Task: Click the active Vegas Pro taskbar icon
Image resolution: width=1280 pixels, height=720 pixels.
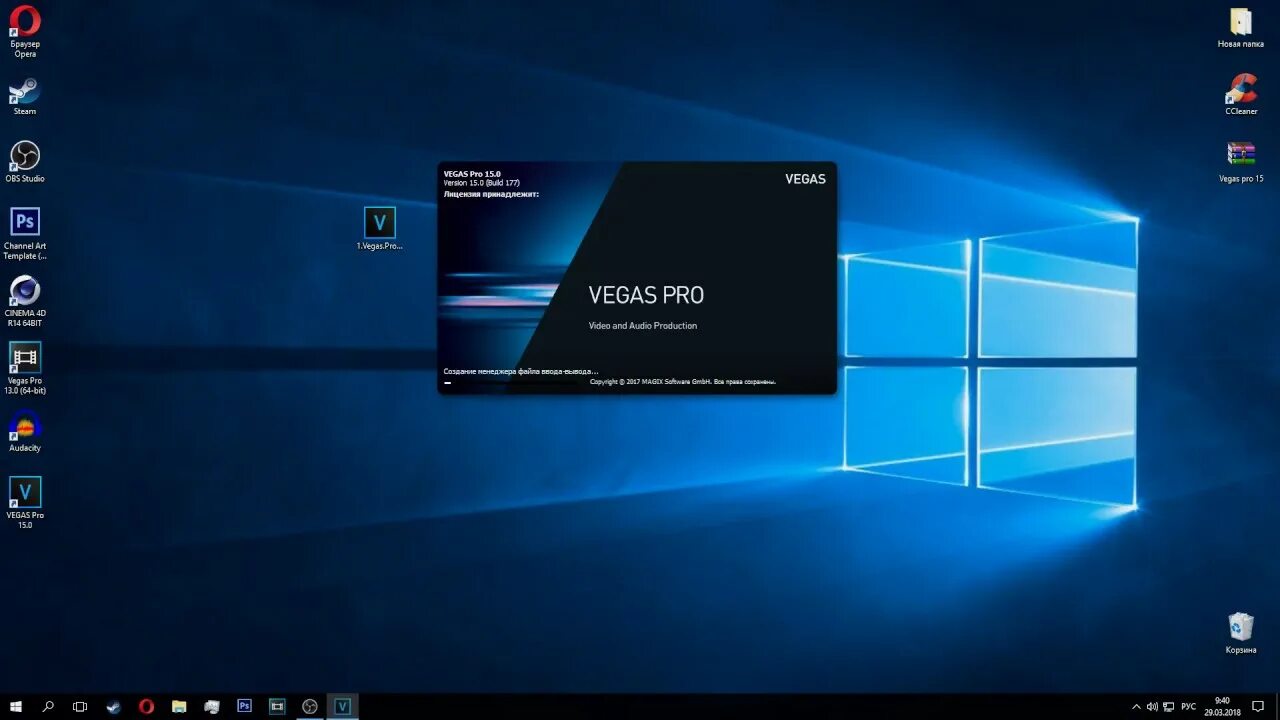Action: (342, 706)
